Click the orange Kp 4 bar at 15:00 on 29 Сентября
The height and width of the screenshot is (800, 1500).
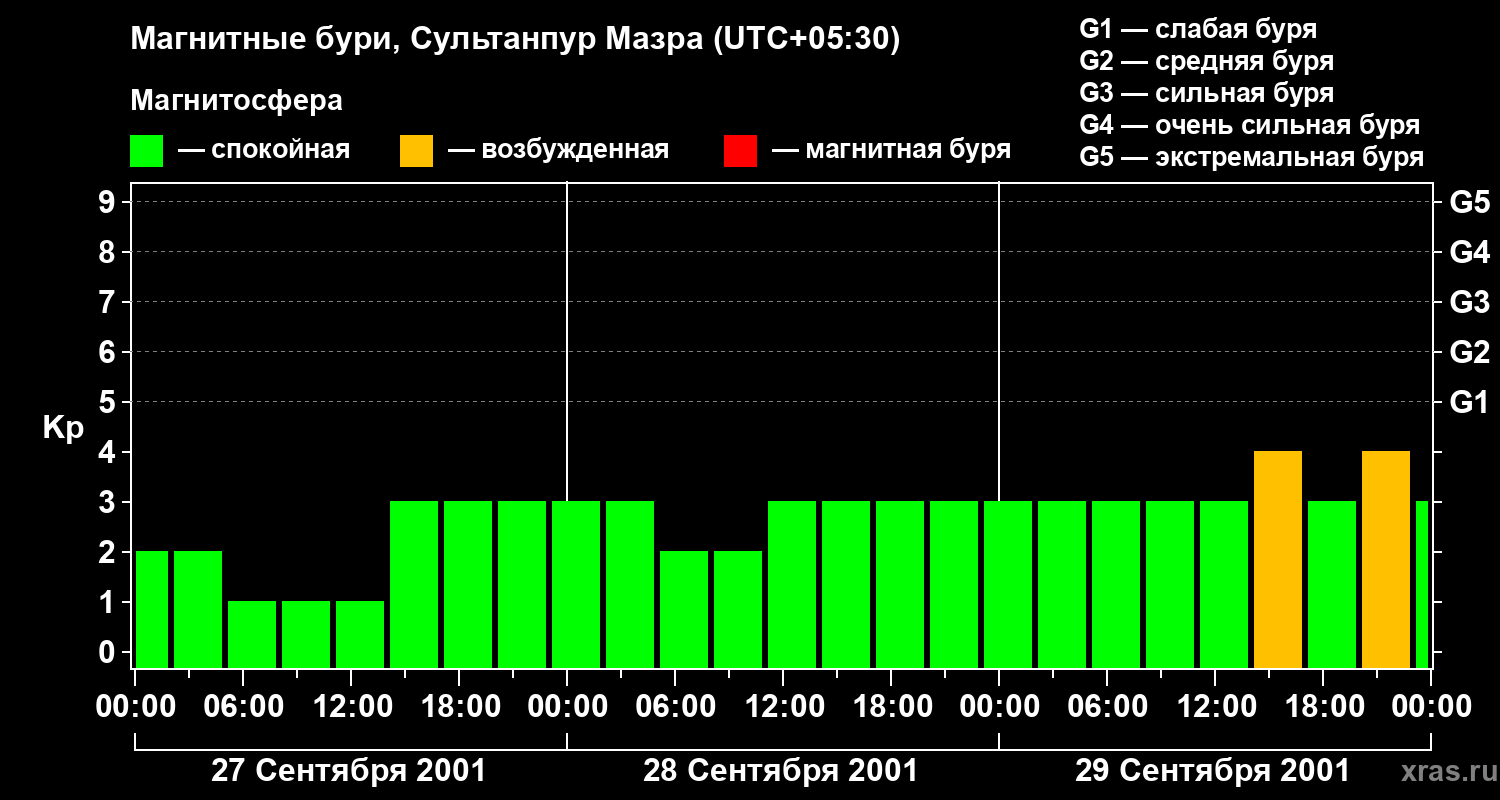tap(1278, 560)
